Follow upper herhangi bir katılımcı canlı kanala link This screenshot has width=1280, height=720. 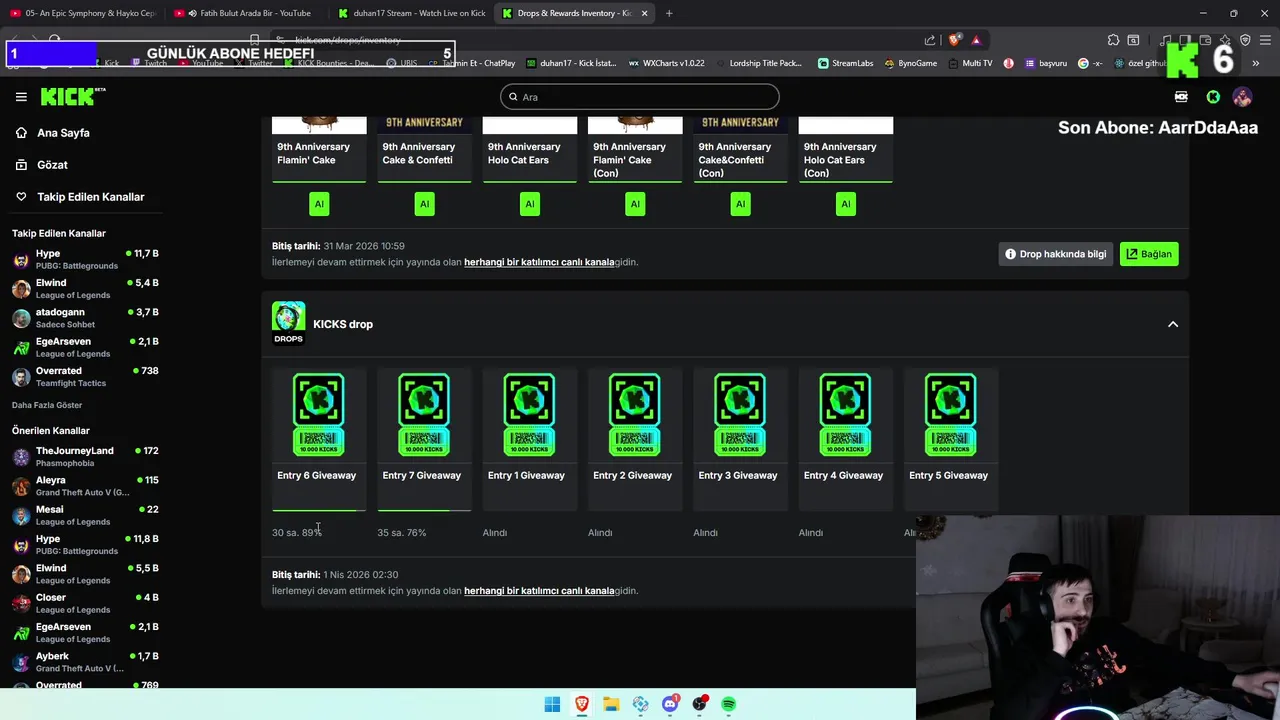539,262
